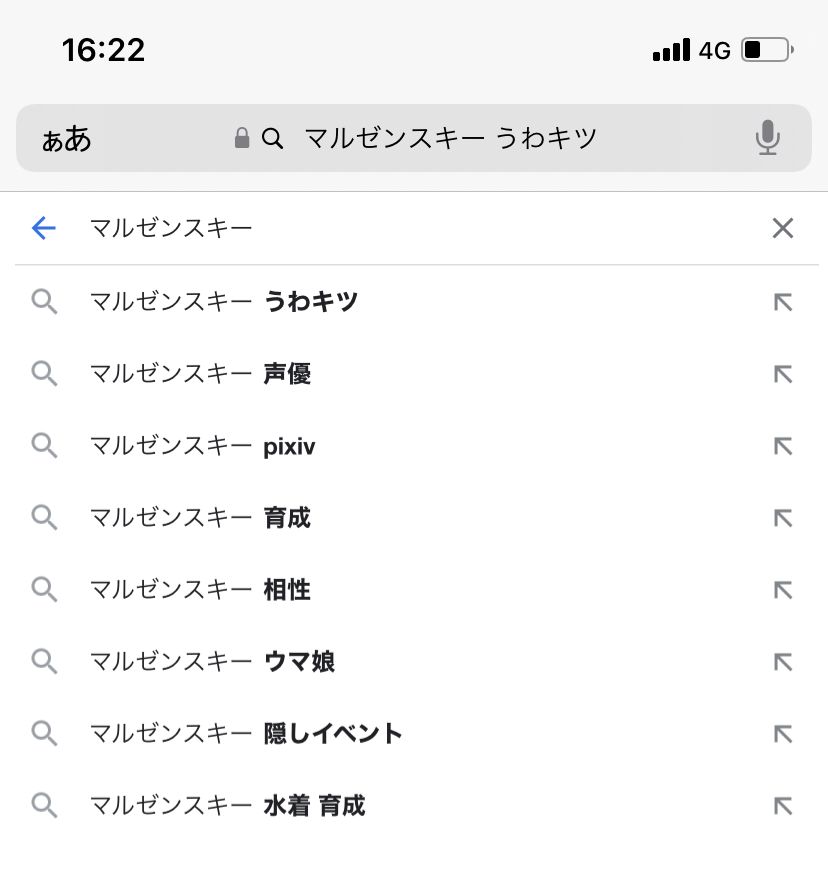This screenshot has width=828, height=894.
Task: Tap the magnifier icon beside ウマ娘
Action: pyautogui.click(x=44, y=662)
